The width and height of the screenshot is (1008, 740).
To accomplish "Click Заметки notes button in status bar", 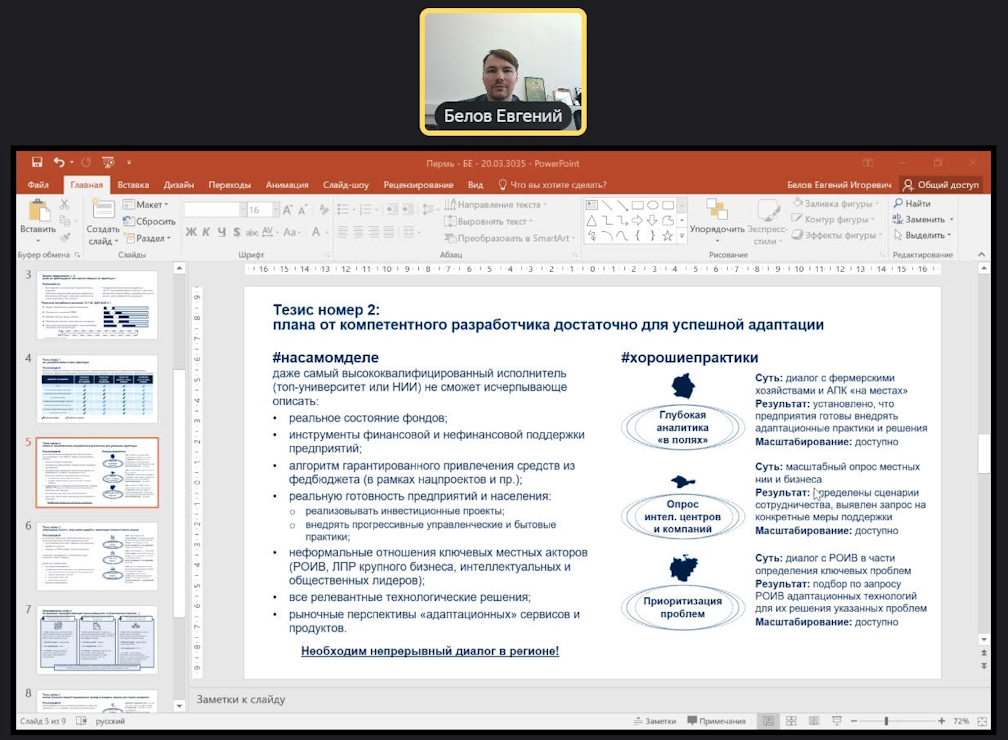I will point(654,721).
